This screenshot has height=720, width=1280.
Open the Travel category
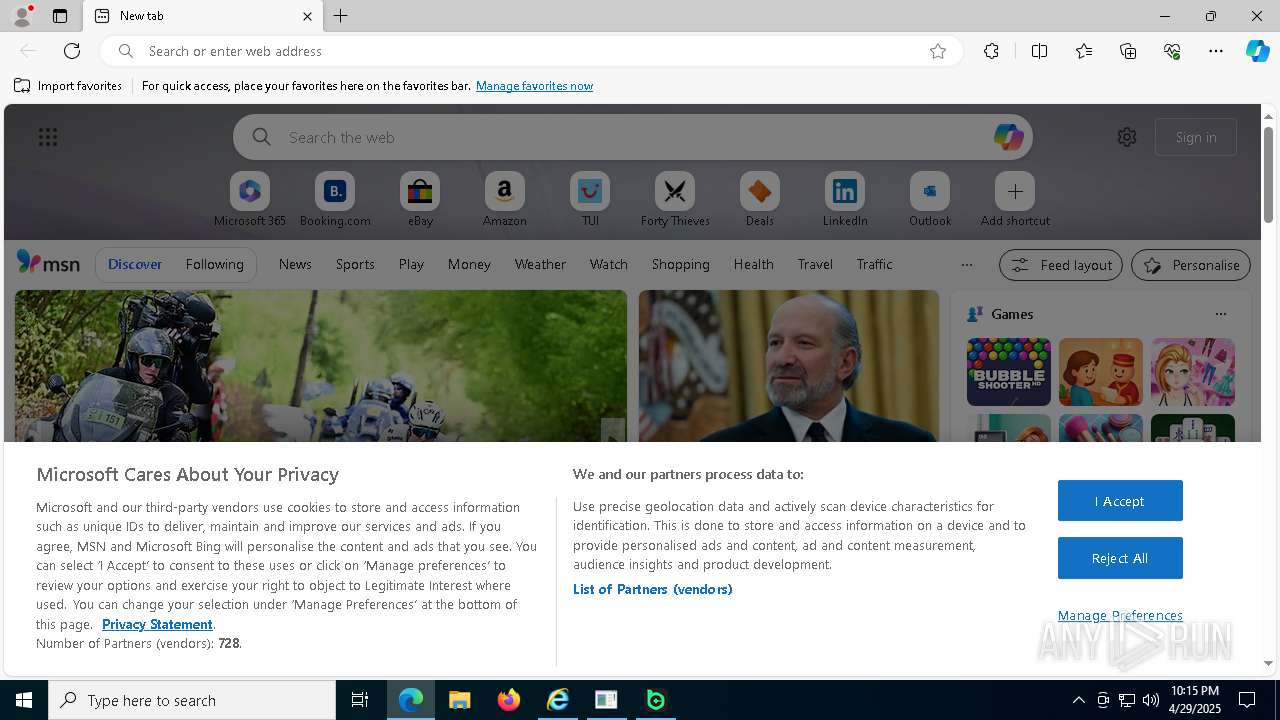[x=815, y=264]
